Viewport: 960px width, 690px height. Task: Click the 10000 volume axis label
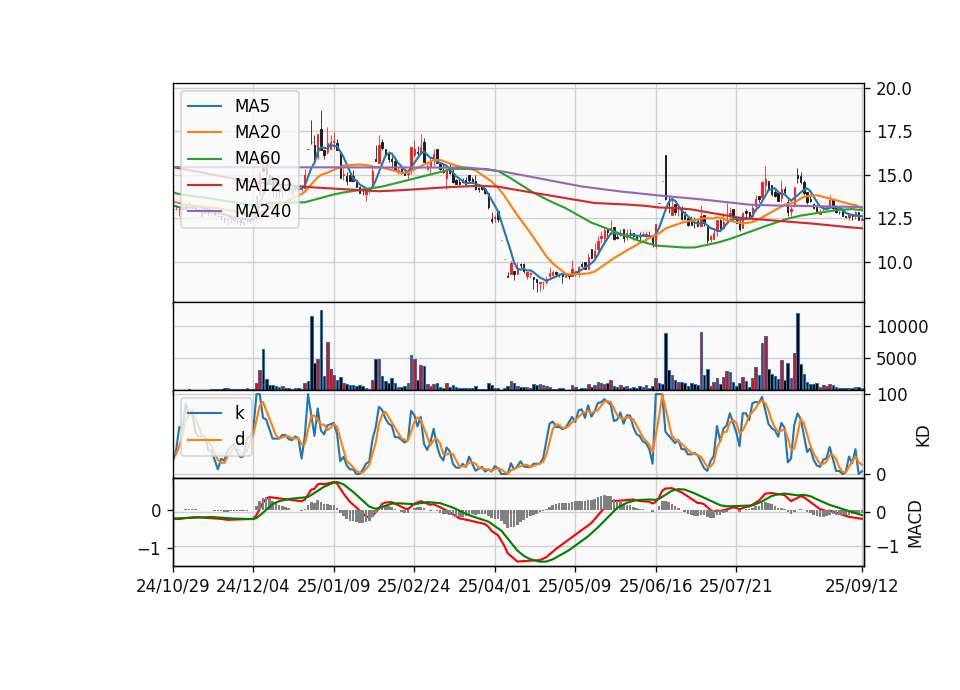902,327
